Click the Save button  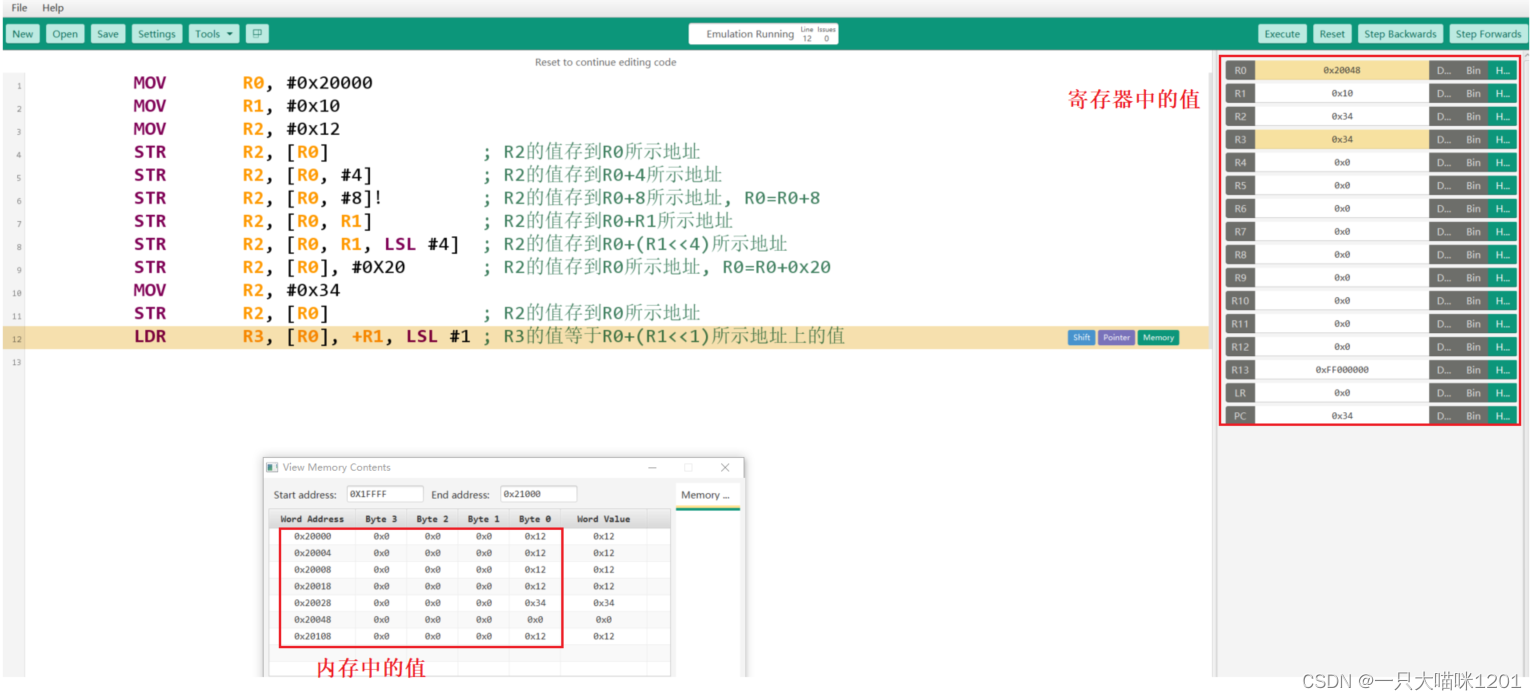[x=108, y=34]
